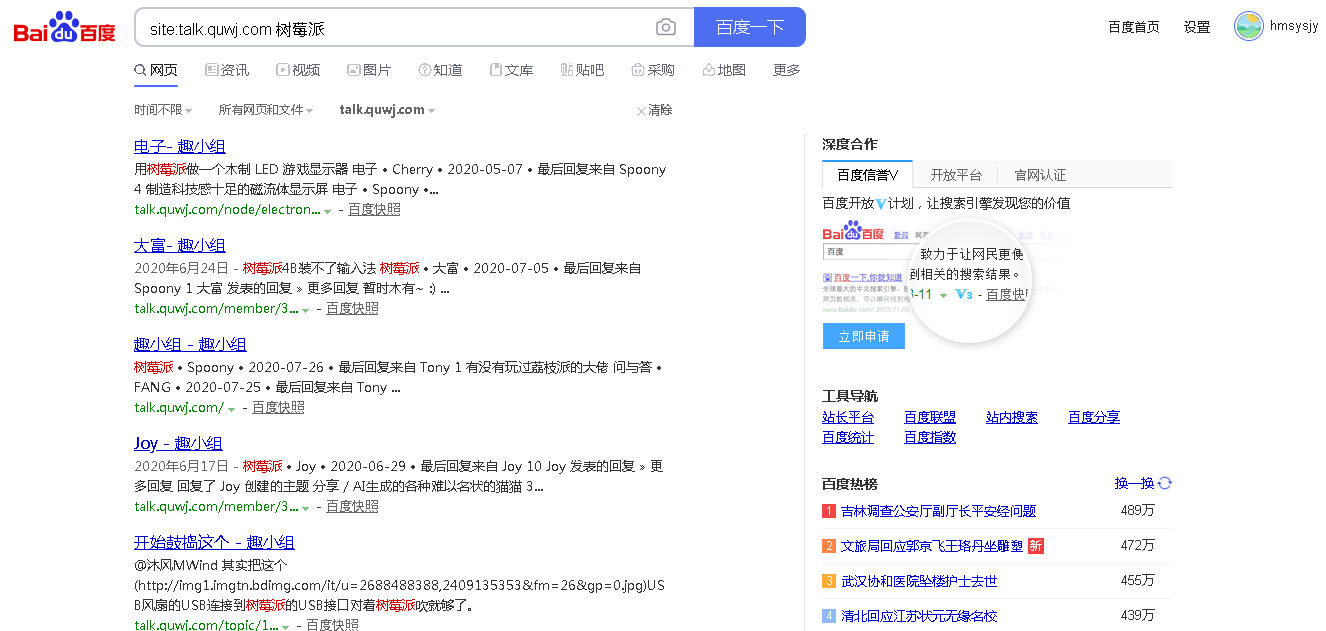Image resolution: width=1326 pixels, height=631 pixels.
Task: Open 更多 tab options
Action: click(x=787, y=70)
